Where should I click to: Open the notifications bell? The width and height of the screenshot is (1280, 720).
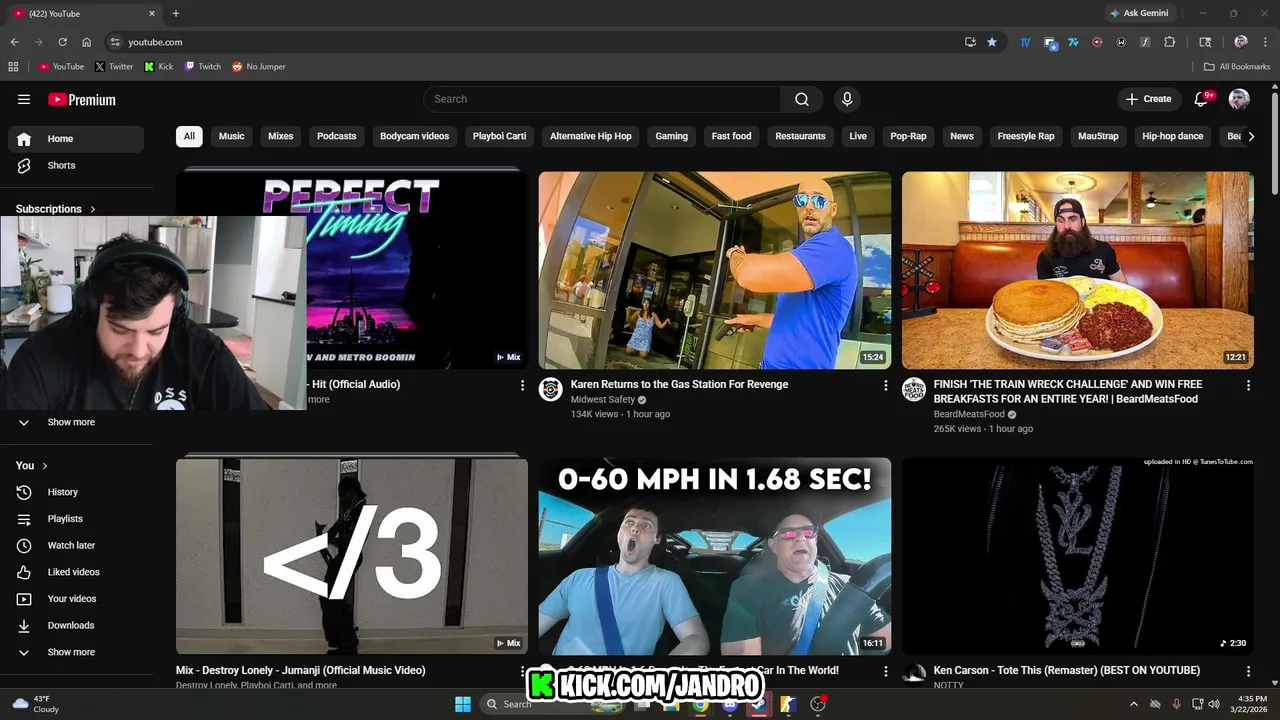[x=1203, y=99]
